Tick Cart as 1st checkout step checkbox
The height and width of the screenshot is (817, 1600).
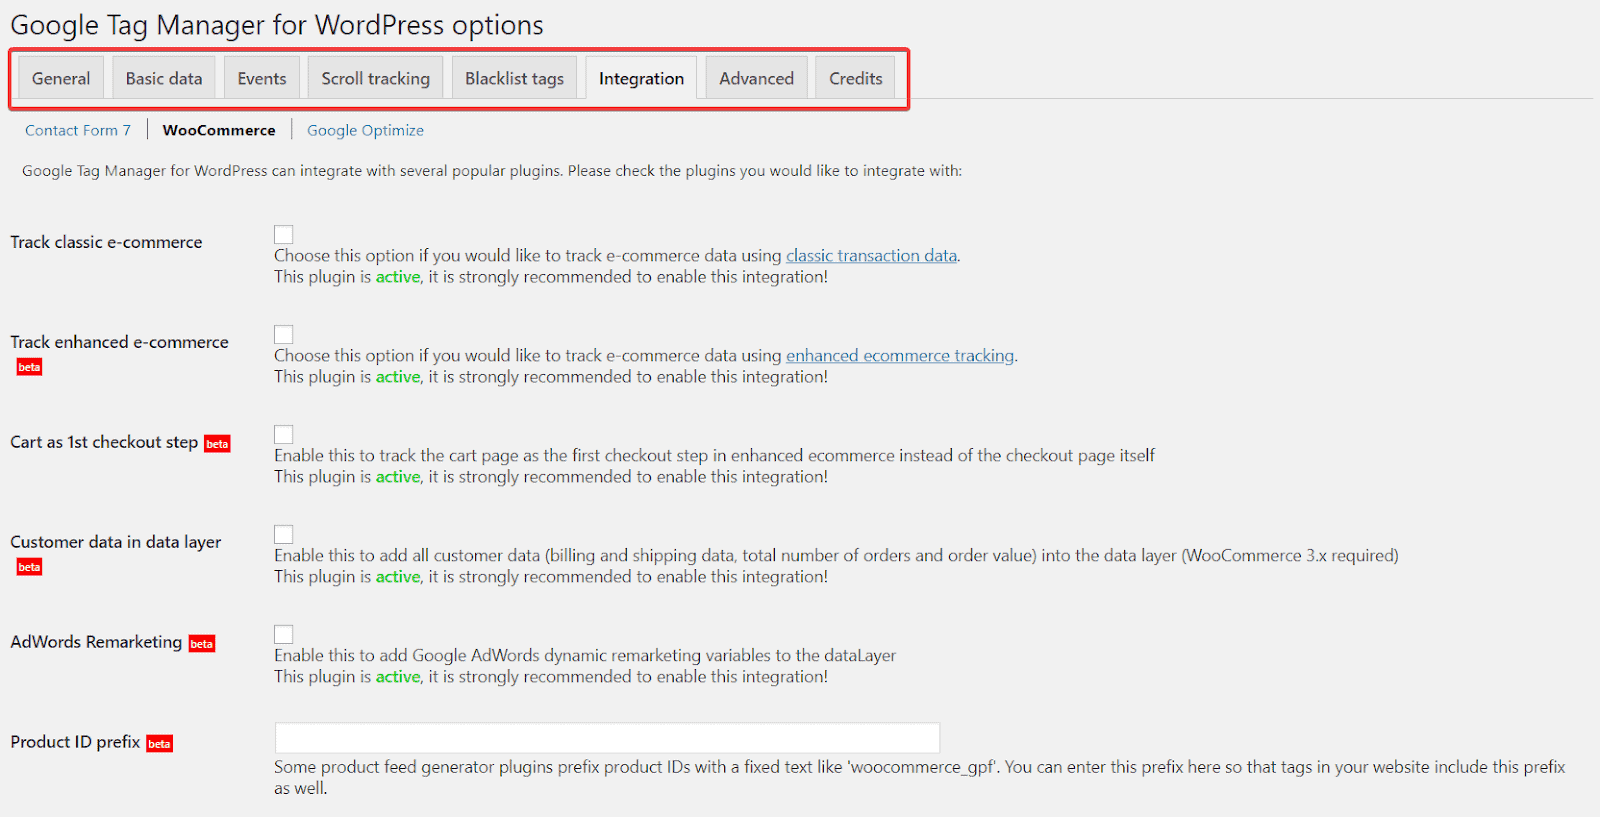click(x=284, y=434)
